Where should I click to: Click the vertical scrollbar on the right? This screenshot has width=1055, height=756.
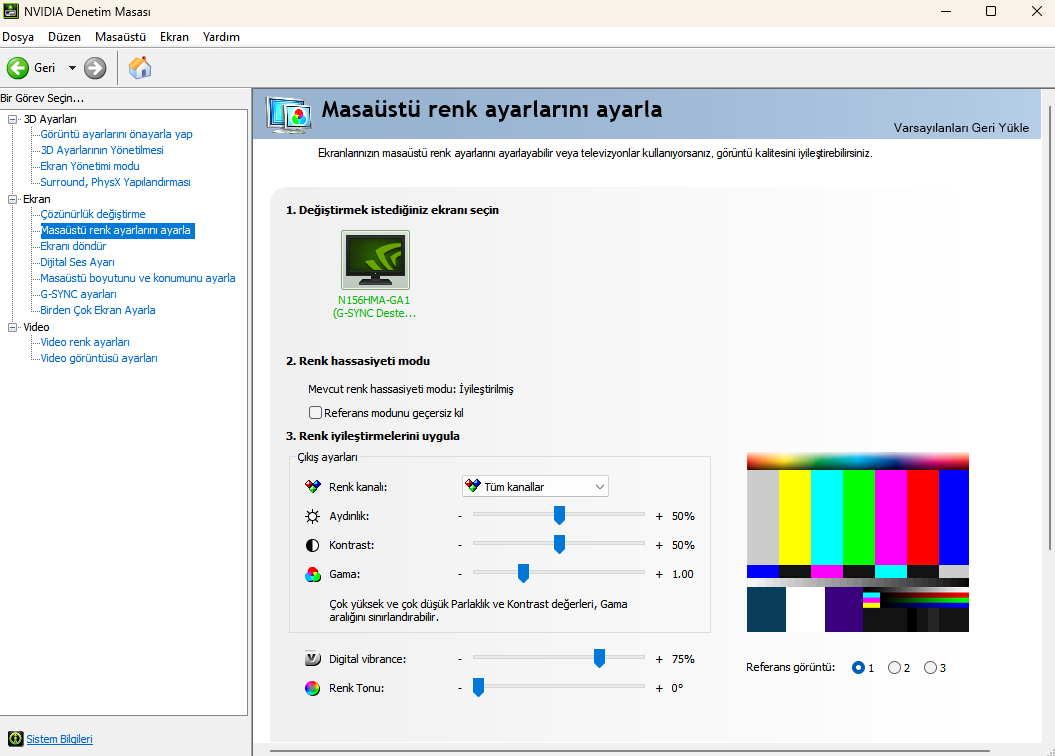[1050, 327]
